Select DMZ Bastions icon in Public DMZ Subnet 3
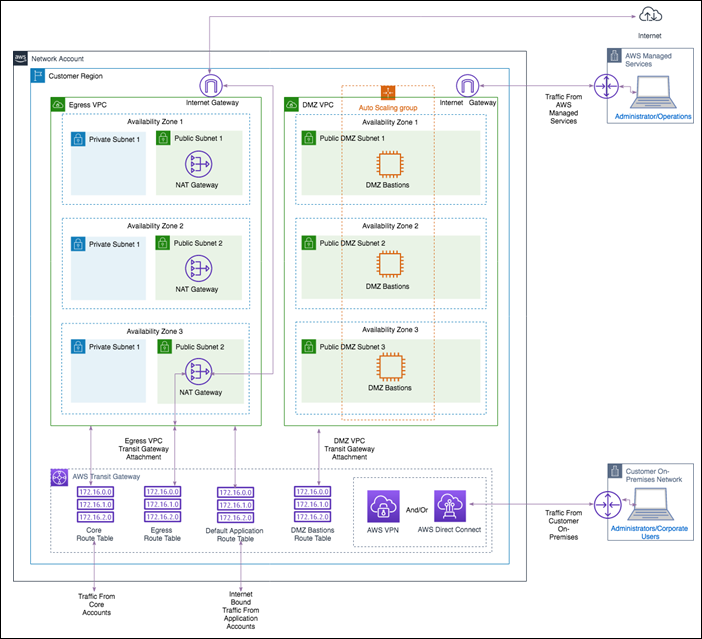Viewport: 702px width, 639px height. 388,368
